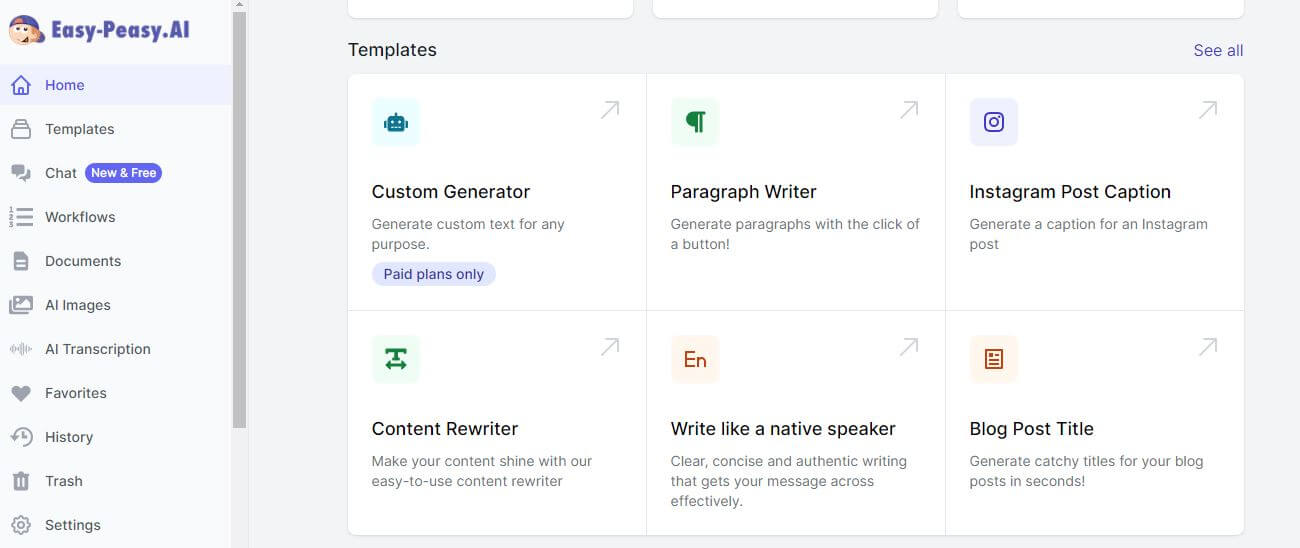The width and height of the screenshot is (1300, 548).
Task: Open Chat in the sidebar
Action: pyautogui.click(x=60, y=173)
